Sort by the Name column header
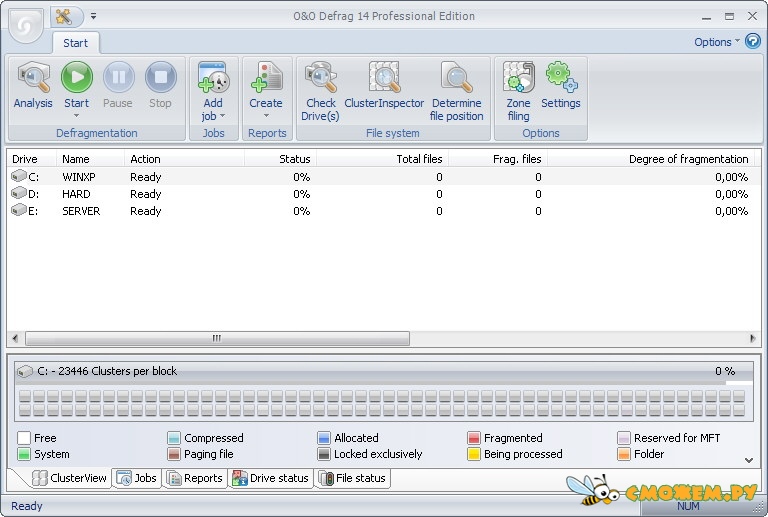Image resolution: width=768 pixels, height=517 pixels. coord(90,159)
